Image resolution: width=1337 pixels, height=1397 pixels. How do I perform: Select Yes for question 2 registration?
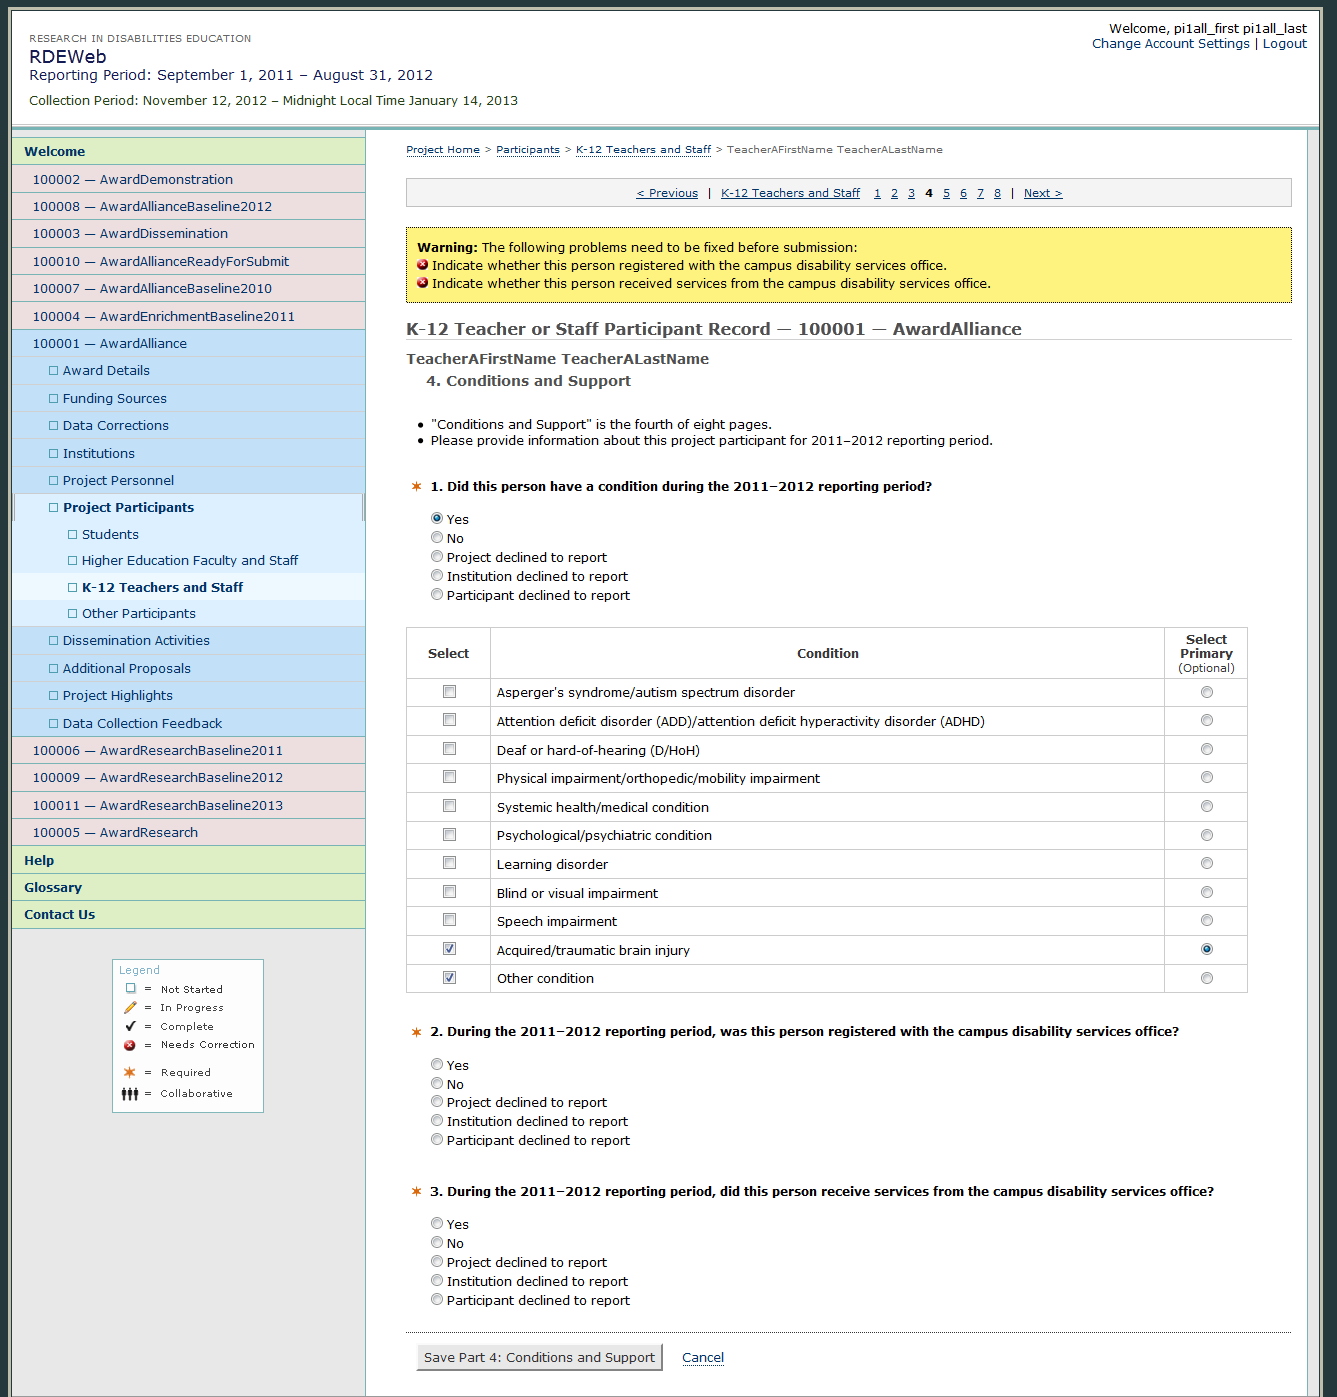click(437, 1065)
